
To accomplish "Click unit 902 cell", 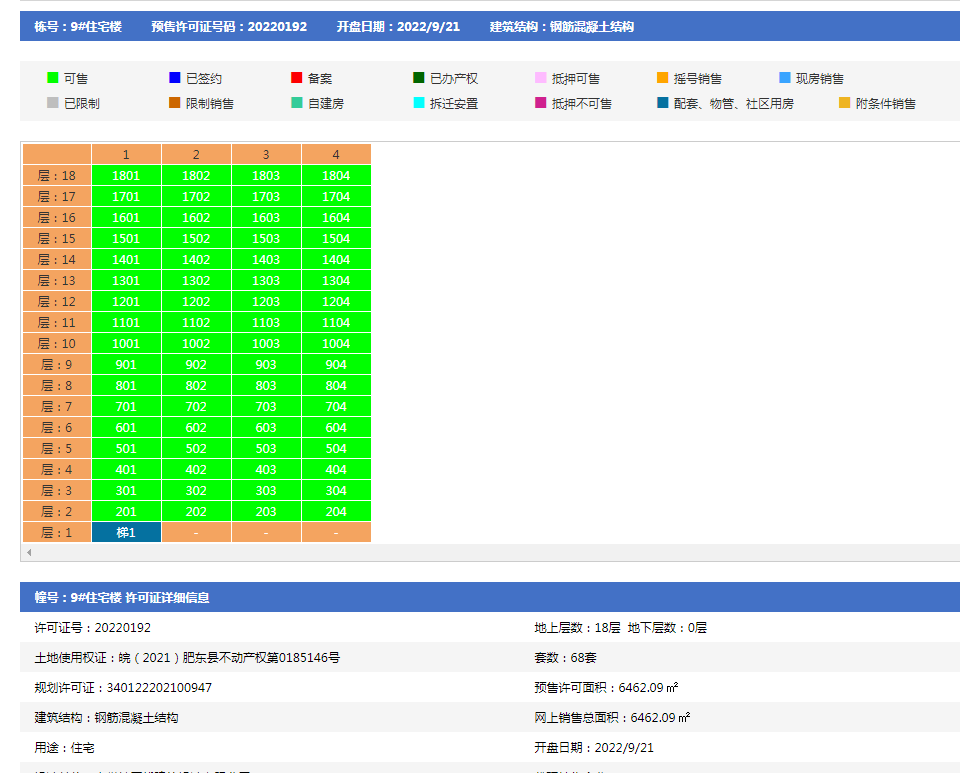I will point(196,365).
